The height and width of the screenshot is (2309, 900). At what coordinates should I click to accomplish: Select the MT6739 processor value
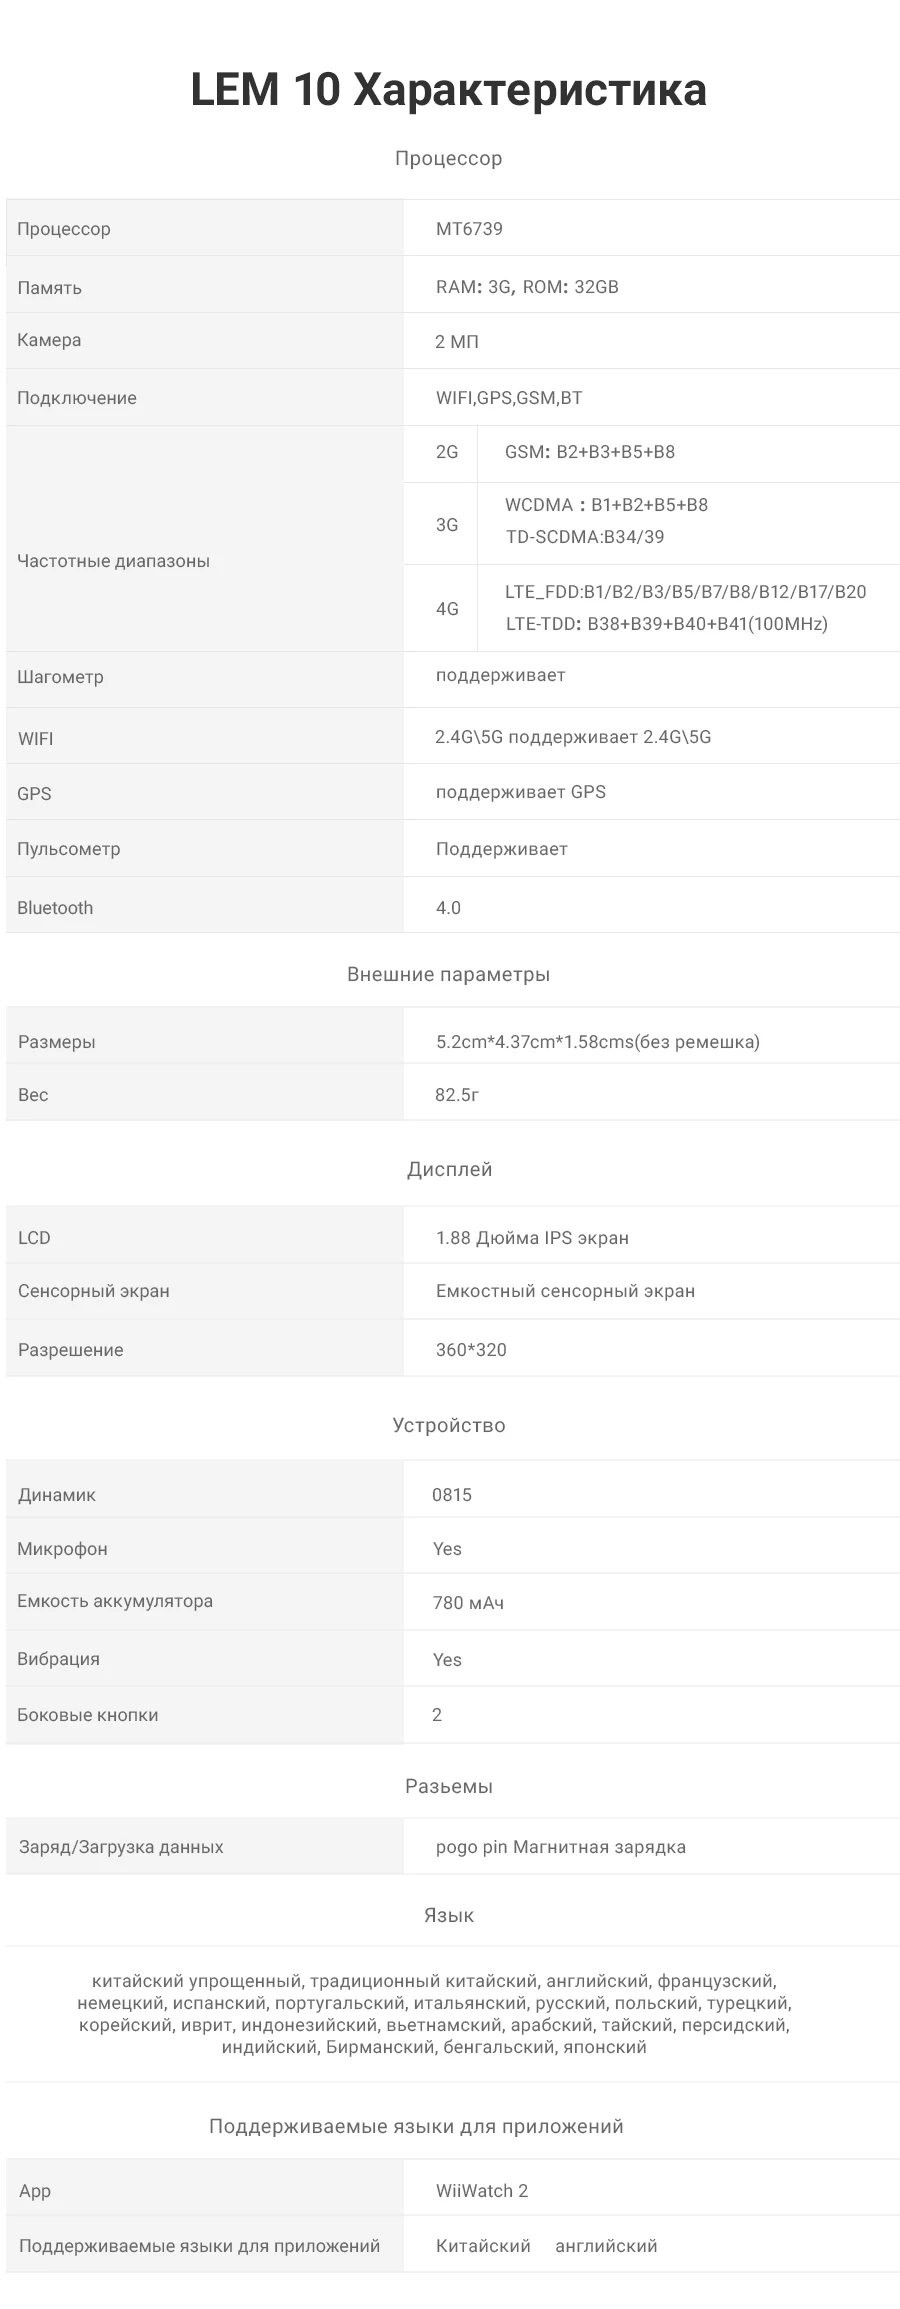coord(469,229)
